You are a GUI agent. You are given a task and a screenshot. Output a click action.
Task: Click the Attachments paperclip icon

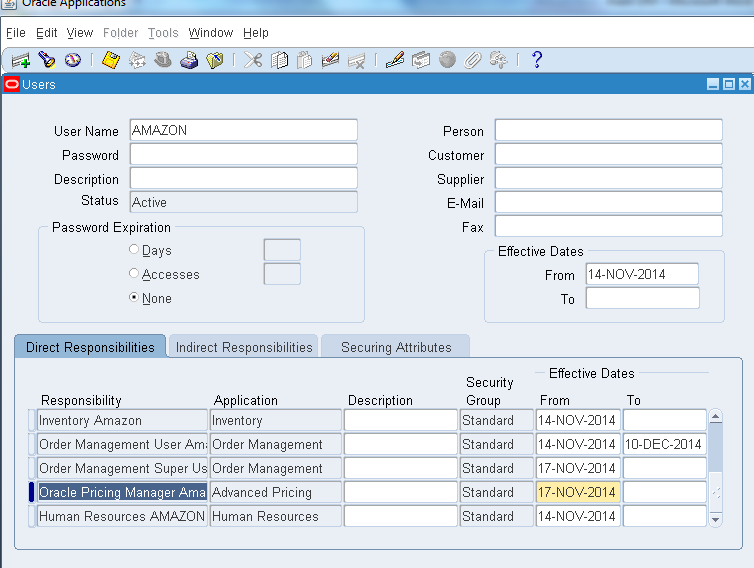(473, 60)
